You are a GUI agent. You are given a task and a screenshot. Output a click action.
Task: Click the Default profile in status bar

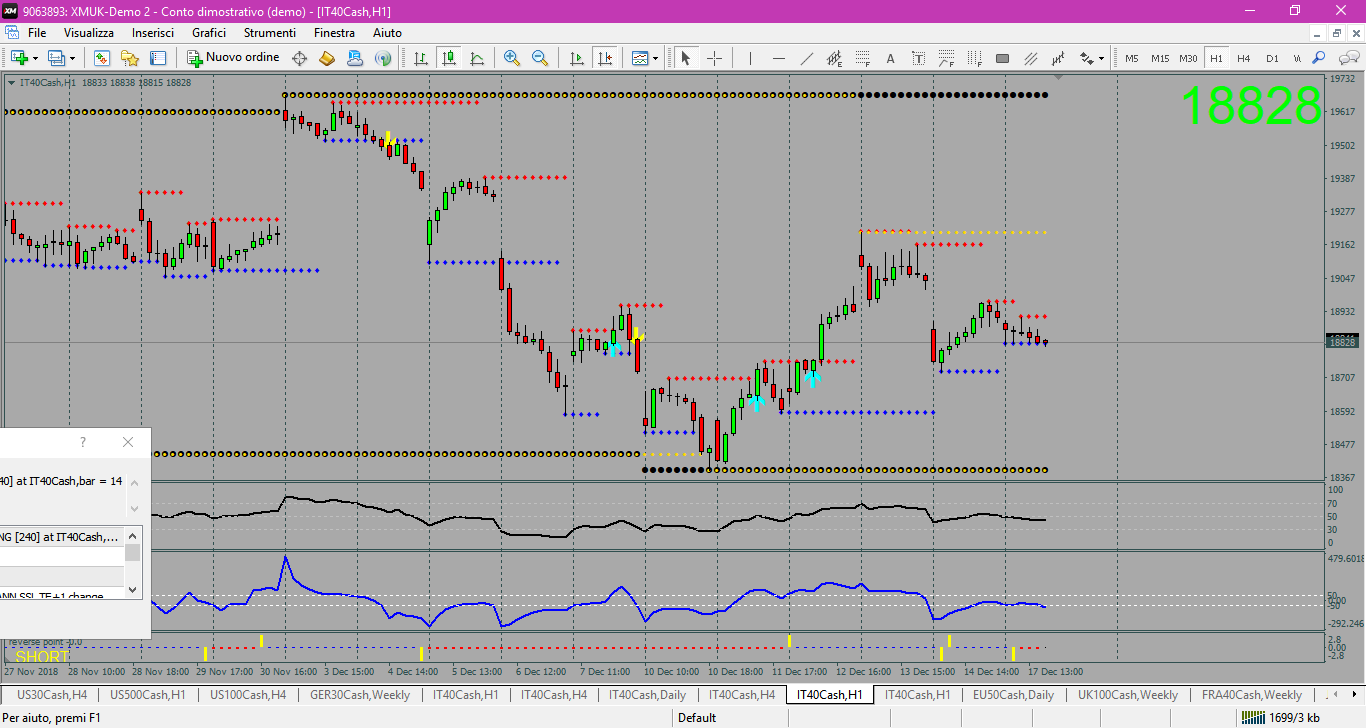coord(697,717)
